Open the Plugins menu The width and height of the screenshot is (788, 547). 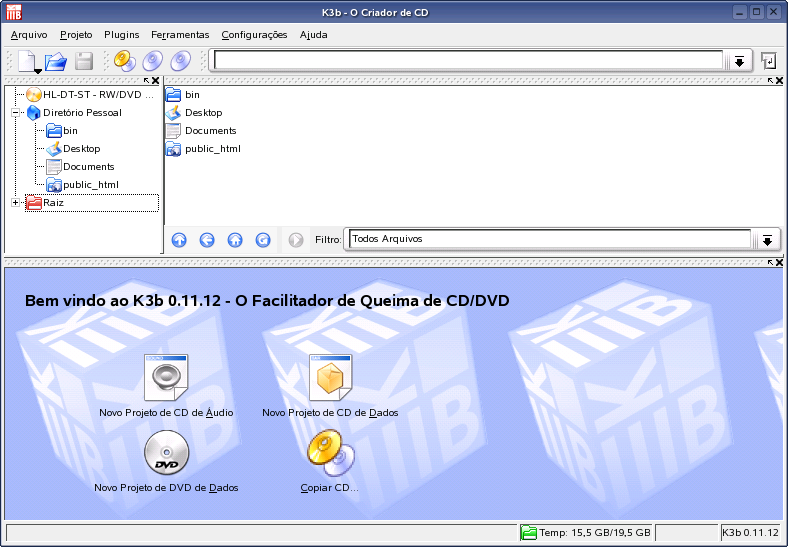(122, 35)
